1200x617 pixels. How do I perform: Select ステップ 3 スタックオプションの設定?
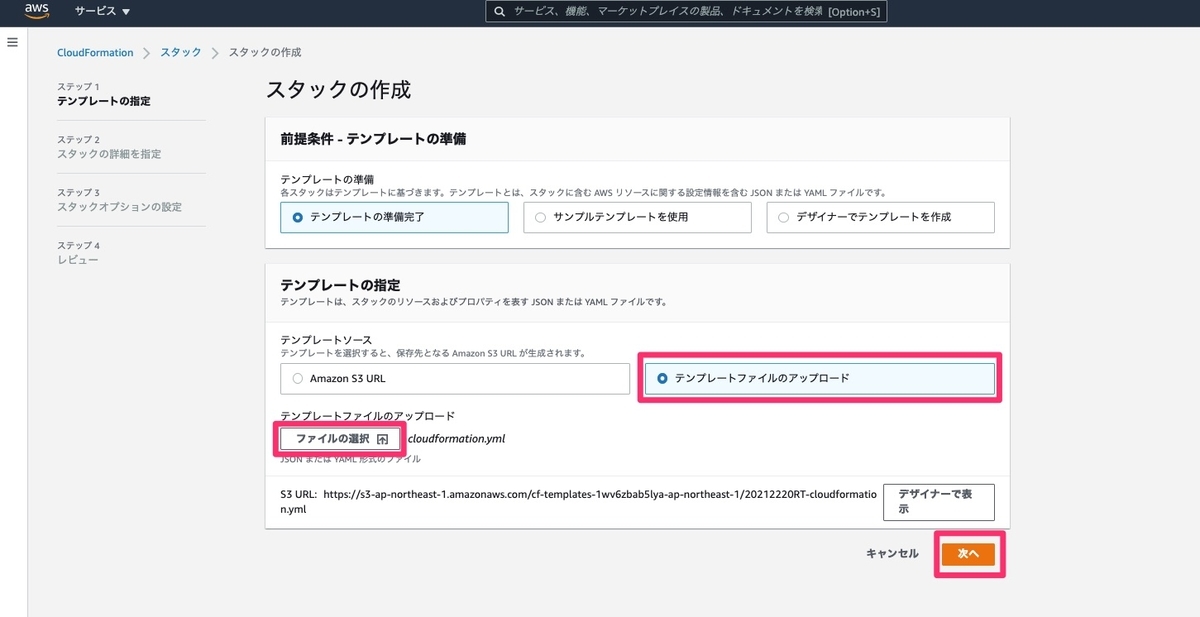point(119,200)
